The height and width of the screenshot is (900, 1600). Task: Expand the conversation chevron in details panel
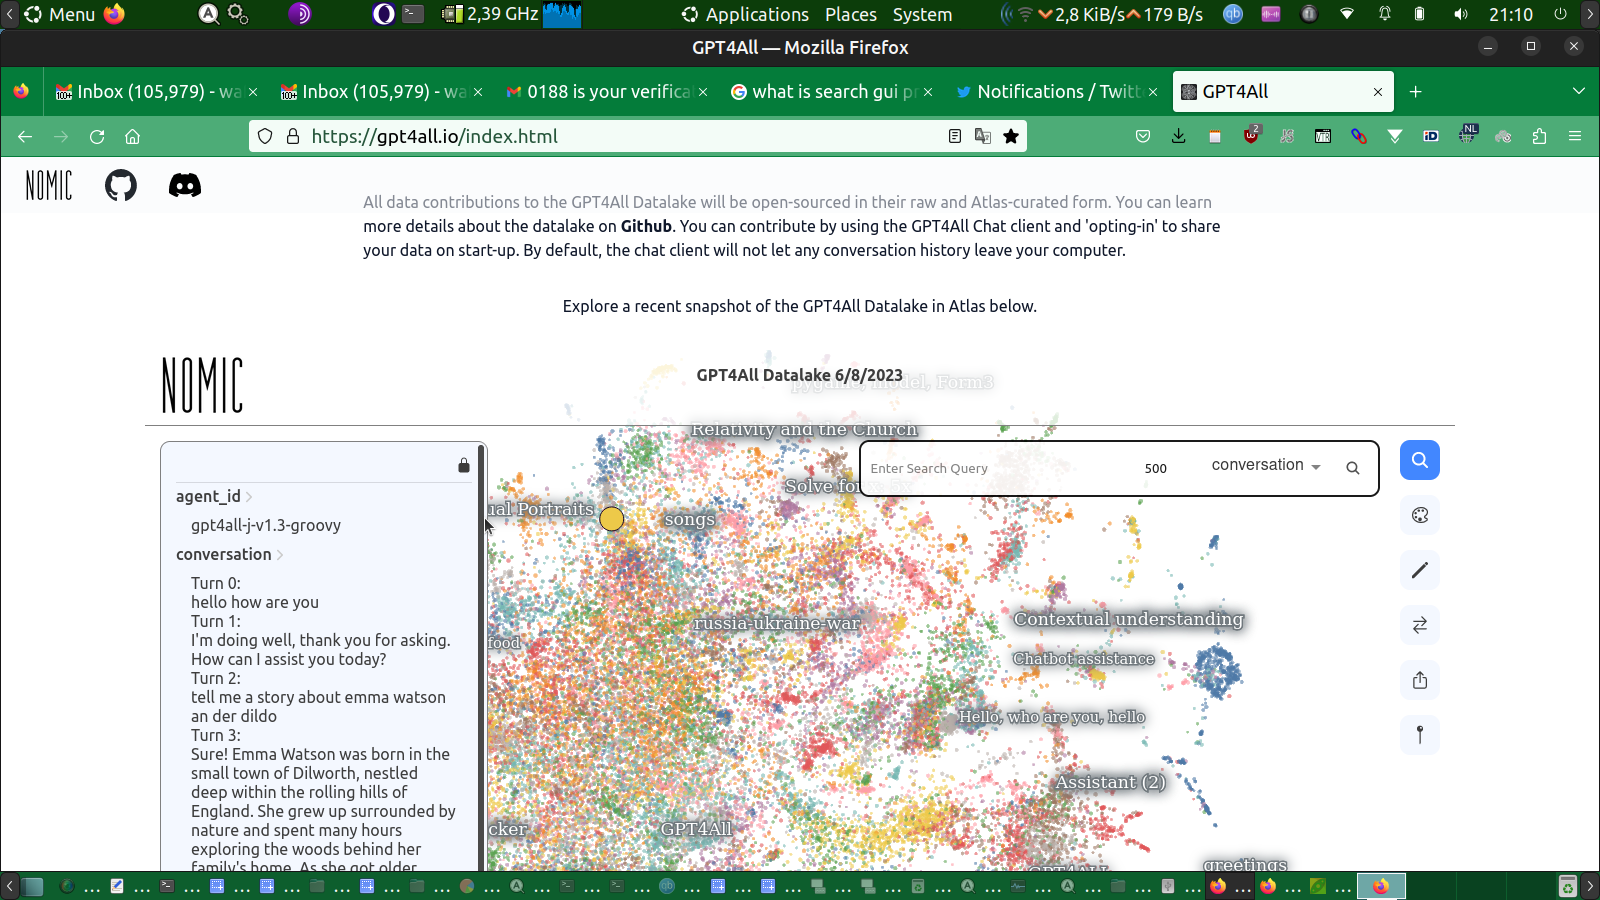(280, 554)
